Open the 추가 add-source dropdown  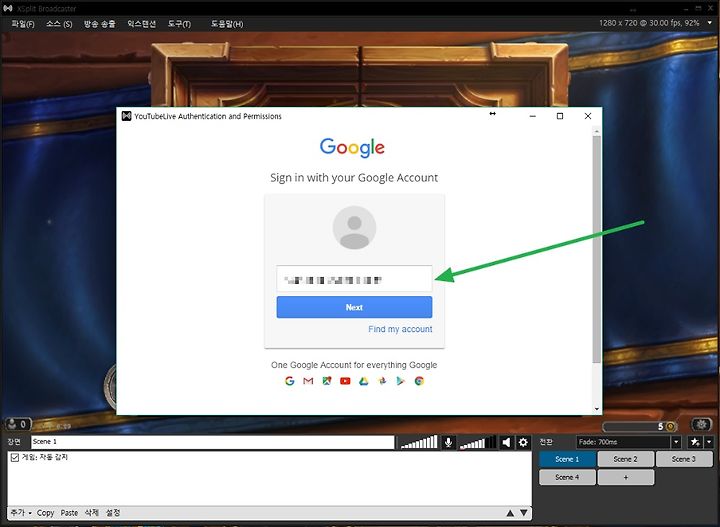coord(21,513)
